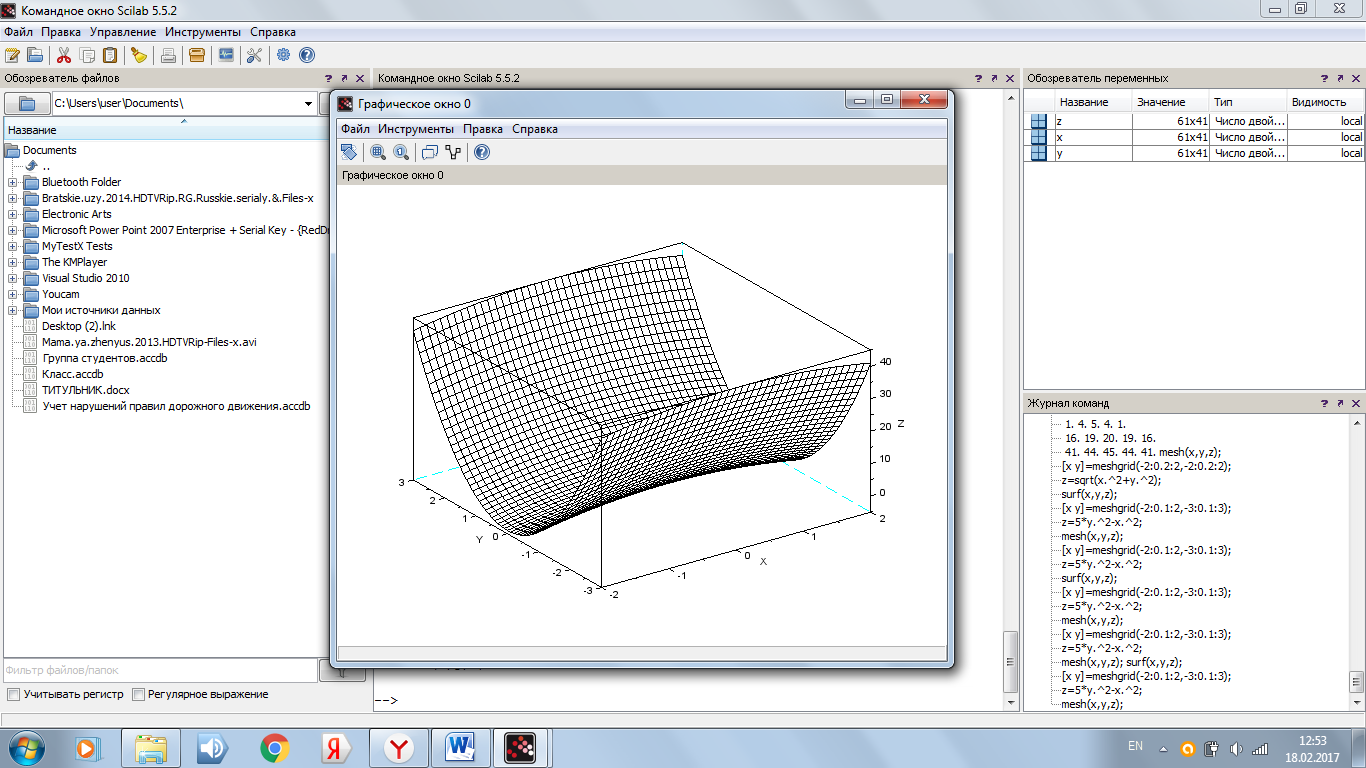Click EN language indicator in tray
1366x768 pixels.
tap(1135, 746)
